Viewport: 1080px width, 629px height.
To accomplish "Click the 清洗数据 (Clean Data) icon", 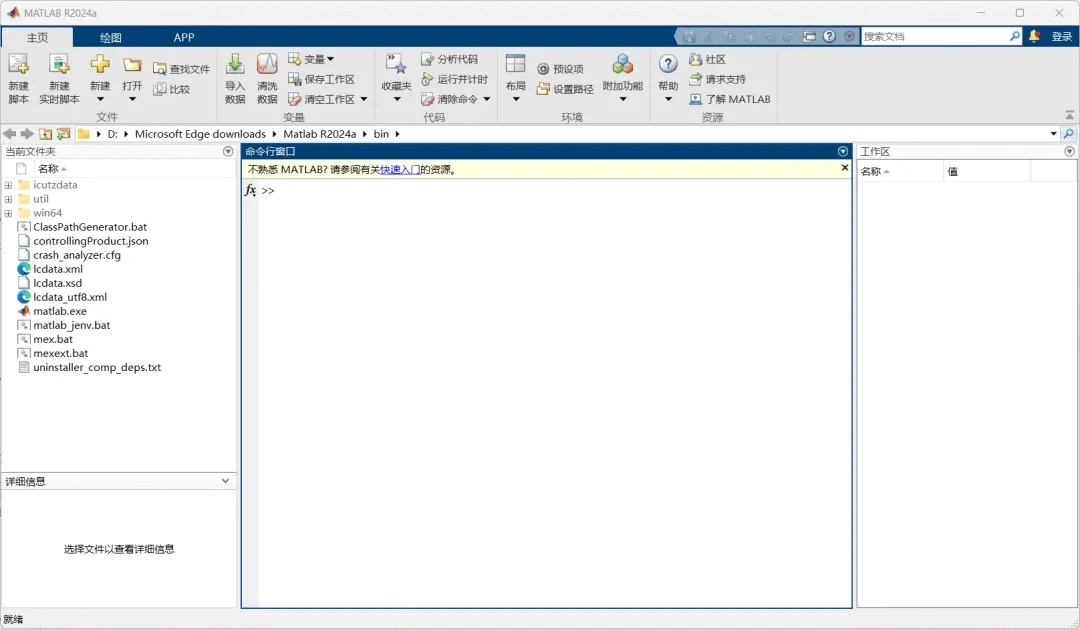I will [267, 65].
